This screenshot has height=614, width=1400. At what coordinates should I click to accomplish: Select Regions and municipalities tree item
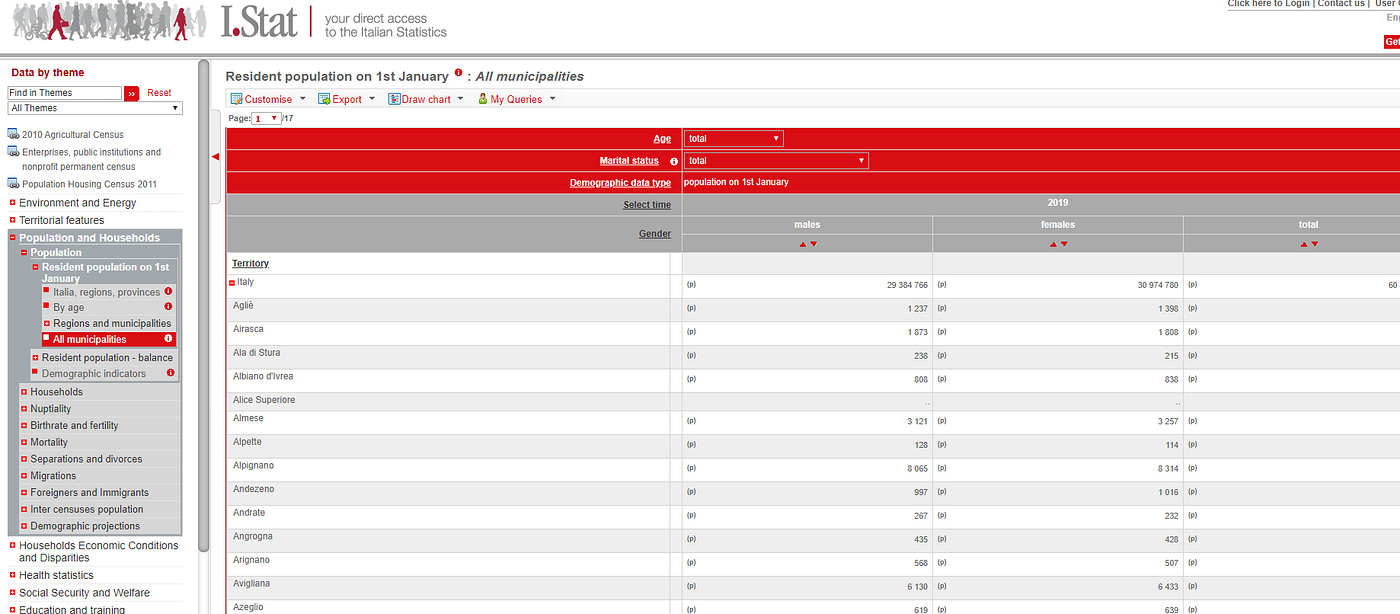tap(112, 323)
